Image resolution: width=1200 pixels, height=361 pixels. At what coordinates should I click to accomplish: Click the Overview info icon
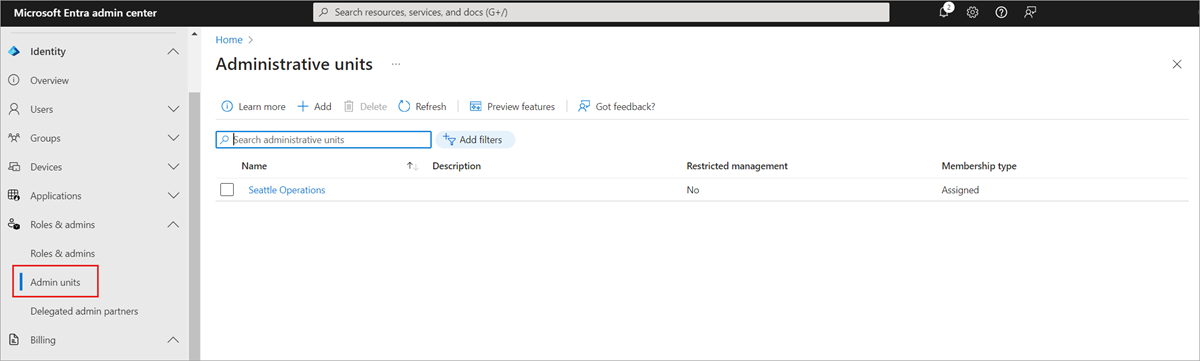(14, 80)
